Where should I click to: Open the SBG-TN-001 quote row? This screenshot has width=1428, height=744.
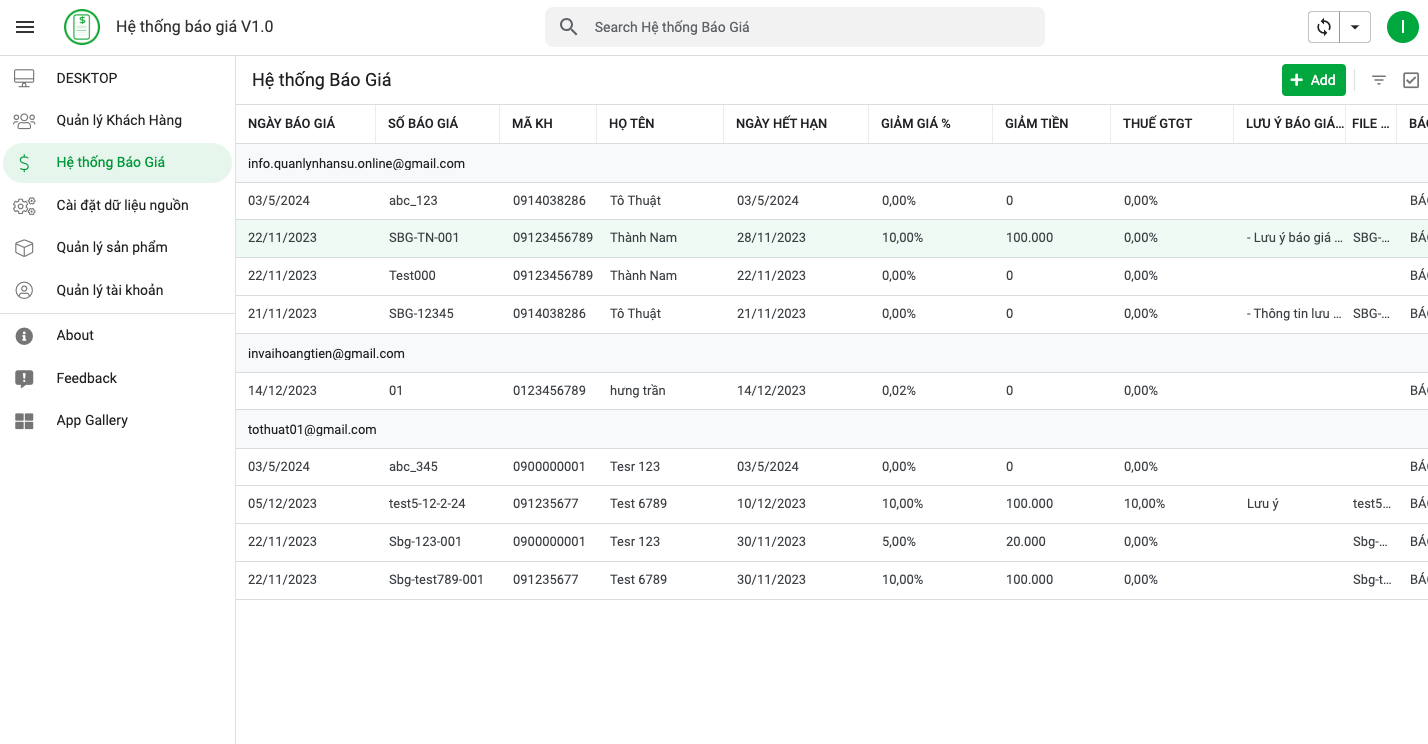click(x=832, y=238)
